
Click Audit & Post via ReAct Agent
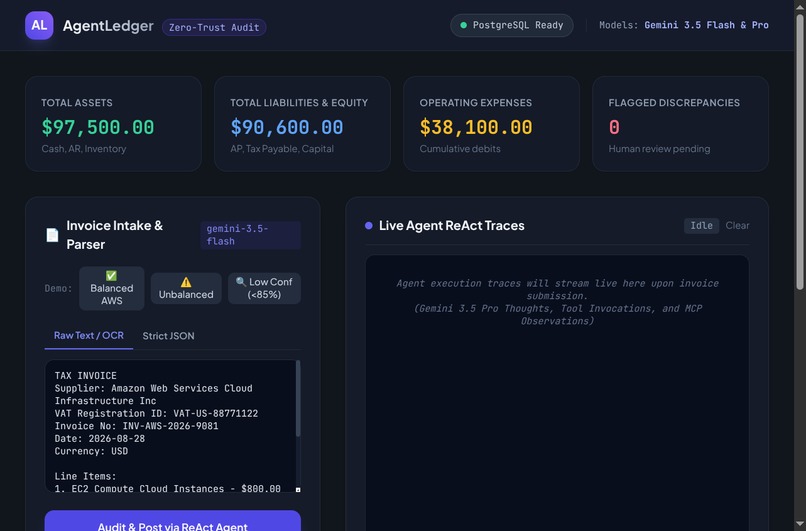pyautogui.click(x=173, y=521)
